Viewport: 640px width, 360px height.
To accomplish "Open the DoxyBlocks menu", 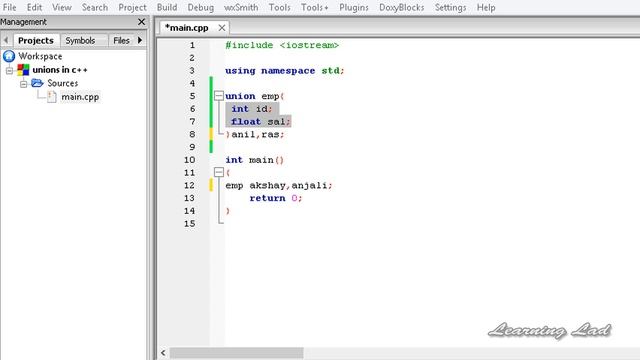I will pyautogui.click(x=402, y=7).
